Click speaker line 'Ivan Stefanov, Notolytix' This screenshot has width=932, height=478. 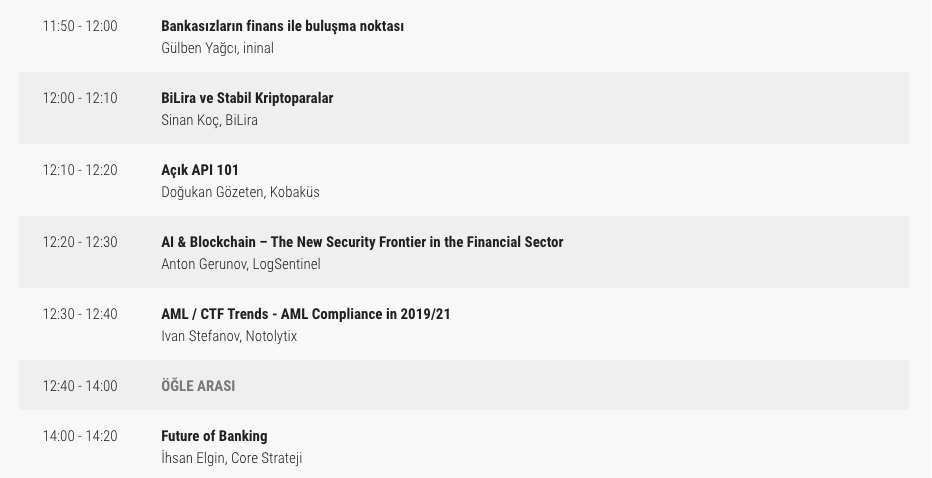[229, 336]
